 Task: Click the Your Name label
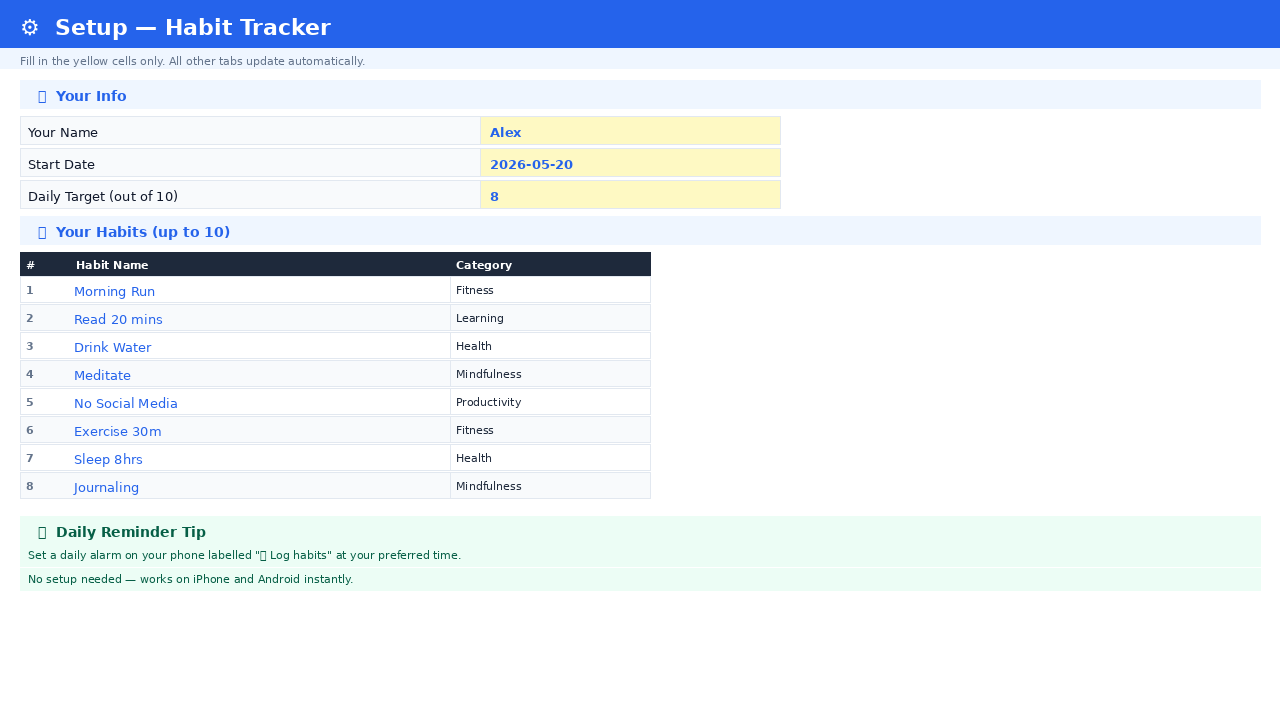[63, 132]
